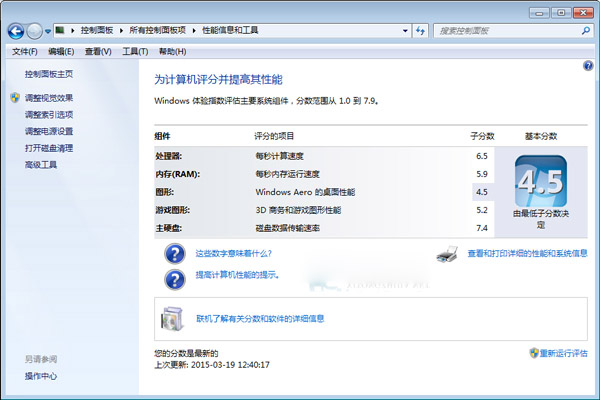Open the 帮助(H) menu
Screen dimensions: 600x400
click(173, 51)
